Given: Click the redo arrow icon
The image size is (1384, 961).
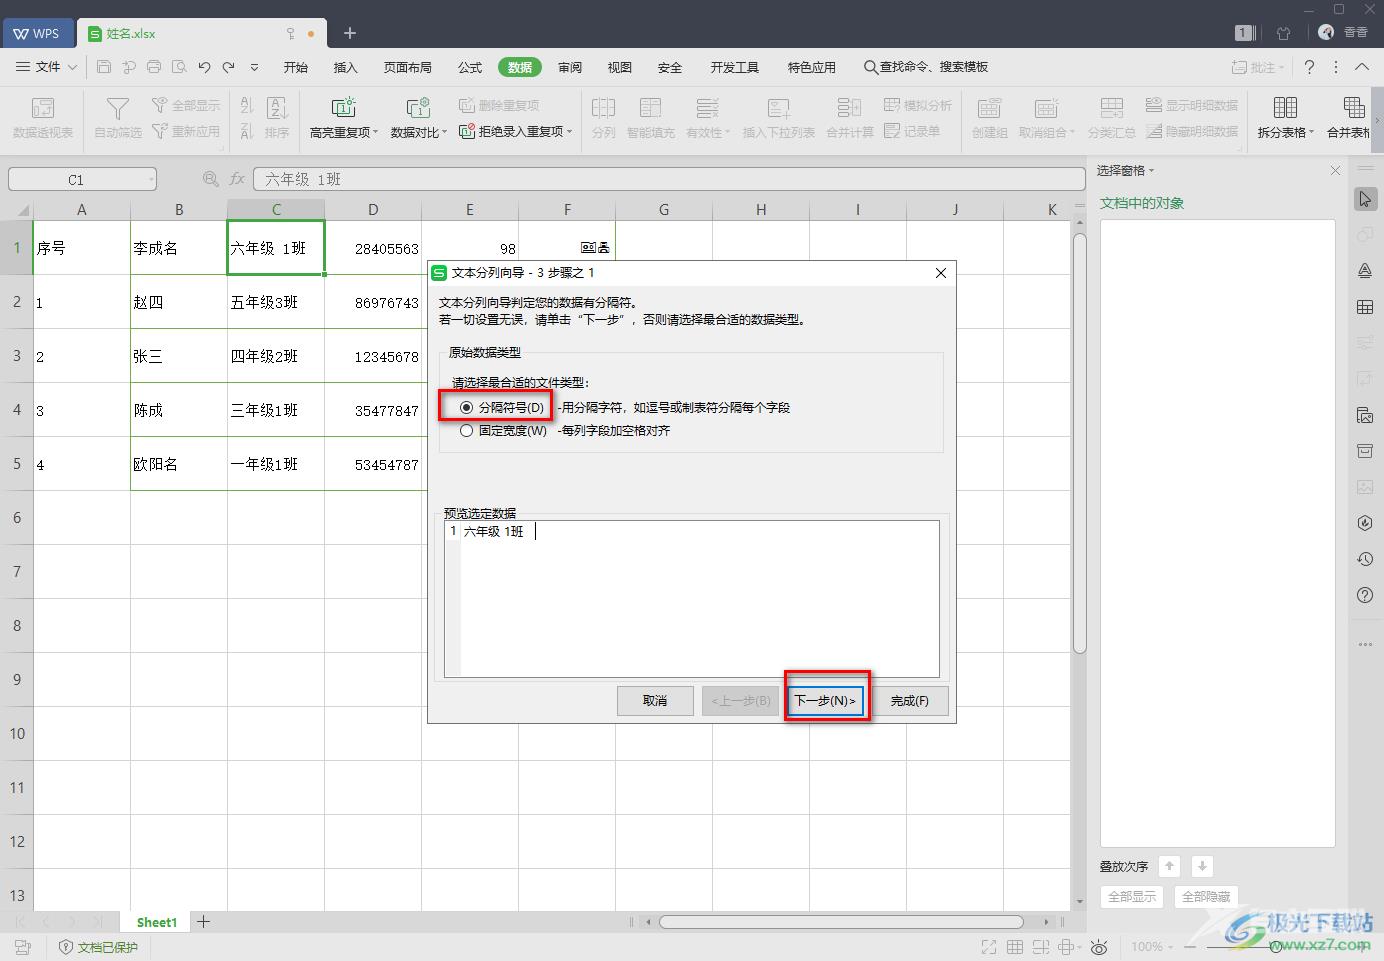Looking at the screenshot, I should pyautogui.click(x=229, y=67).
